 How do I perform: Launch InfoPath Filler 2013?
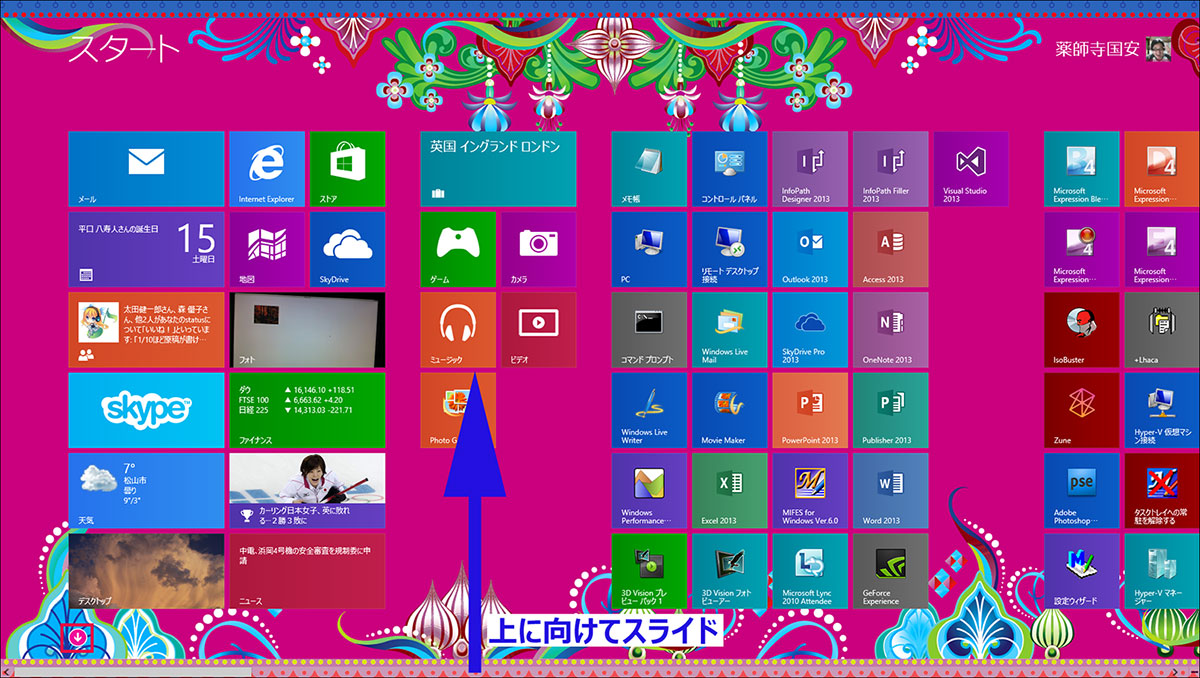pos(890,169)
